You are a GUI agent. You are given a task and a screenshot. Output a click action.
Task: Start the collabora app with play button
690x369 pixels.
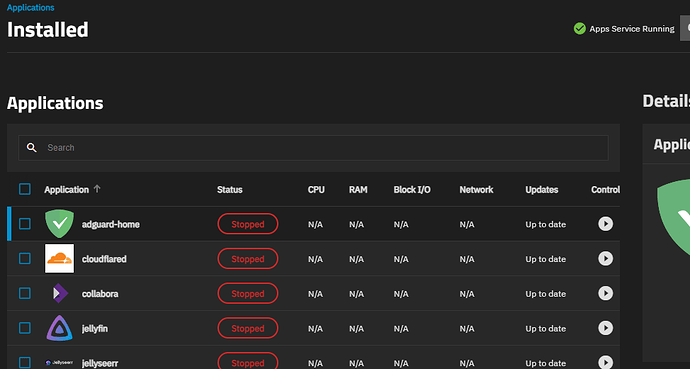[x=605, y=293]
